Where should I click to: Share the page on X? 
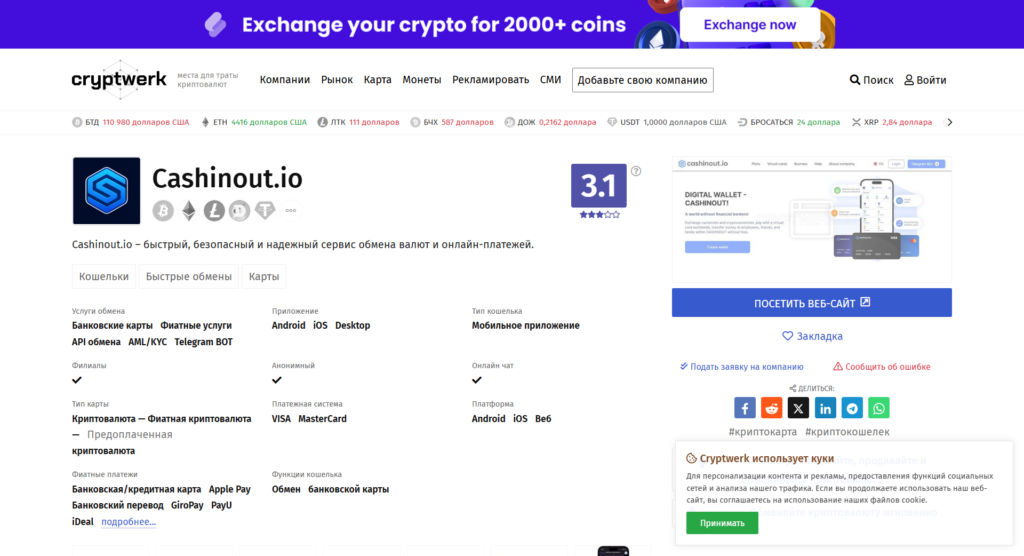pyautogui.click(x=798, y=408)
